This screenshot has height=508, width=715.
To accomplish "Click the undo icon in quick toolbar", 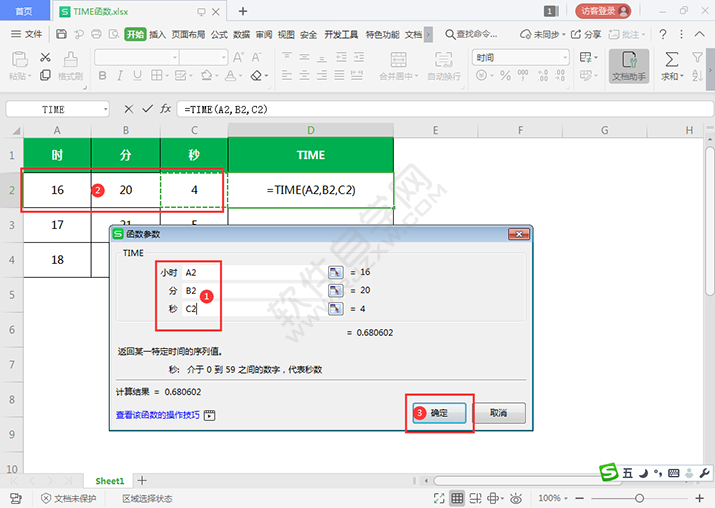I will point(79,34).
